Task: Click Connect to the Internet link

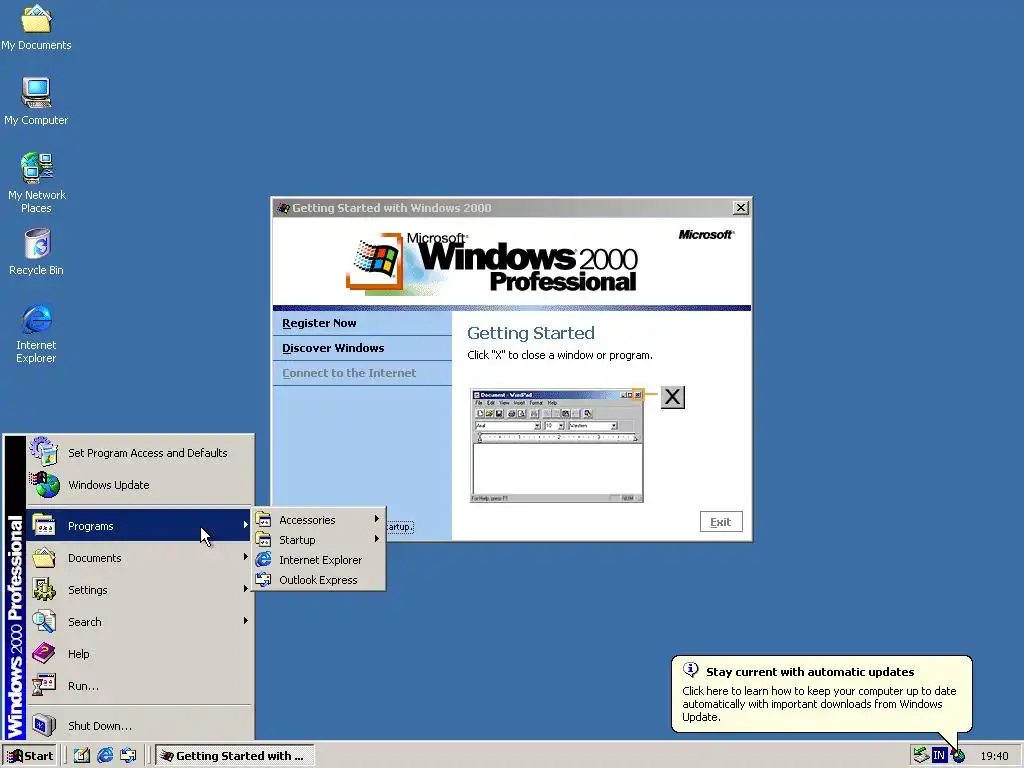Action: click(x=349, y=373)
